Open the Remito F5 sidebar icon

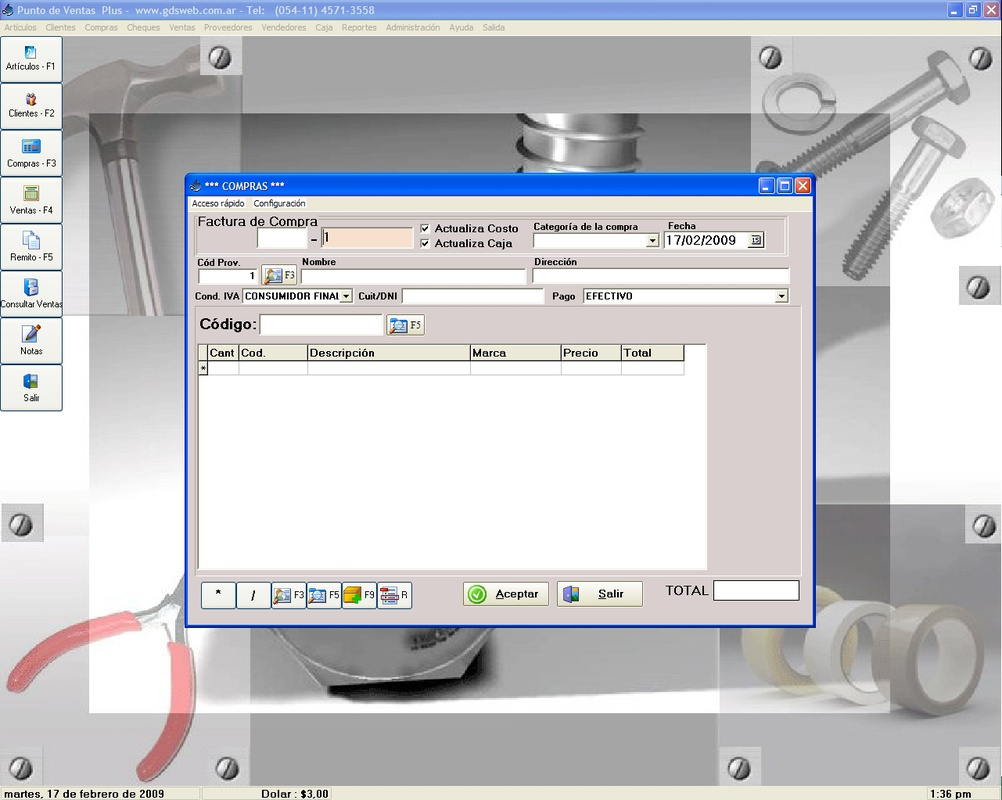coord(31,245)
